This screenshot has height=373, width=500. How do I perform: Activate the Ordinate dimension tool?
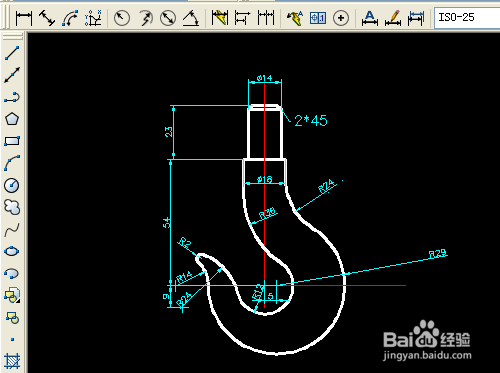[x=93, y=18]
